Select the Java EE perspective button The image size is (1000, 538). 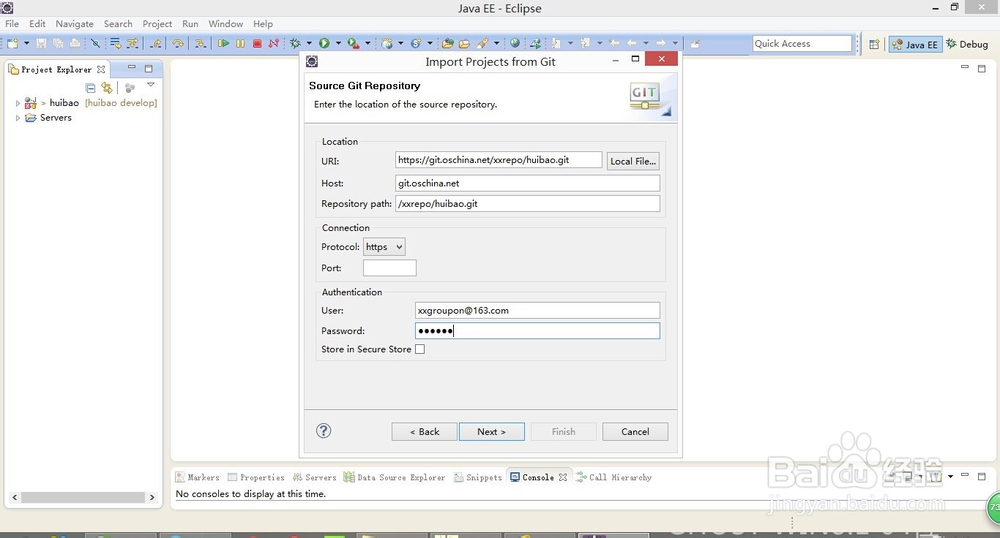[x=915, y=44]
